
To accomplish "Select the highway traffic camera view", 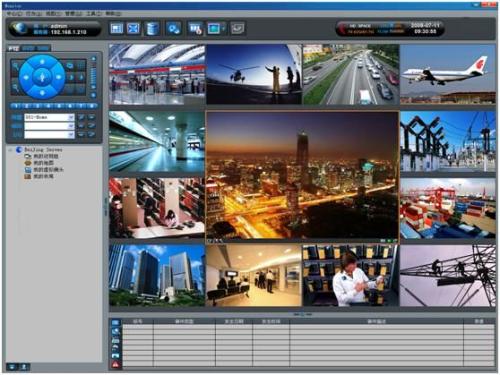I will (351, 74).
